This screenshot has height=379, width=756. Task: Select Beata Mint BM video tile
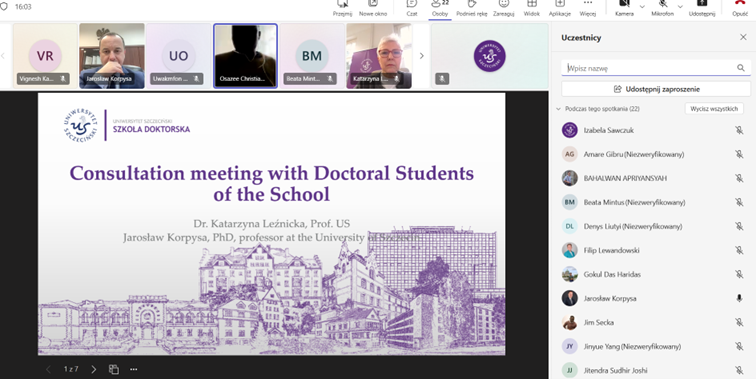click(x=312, y=56)
